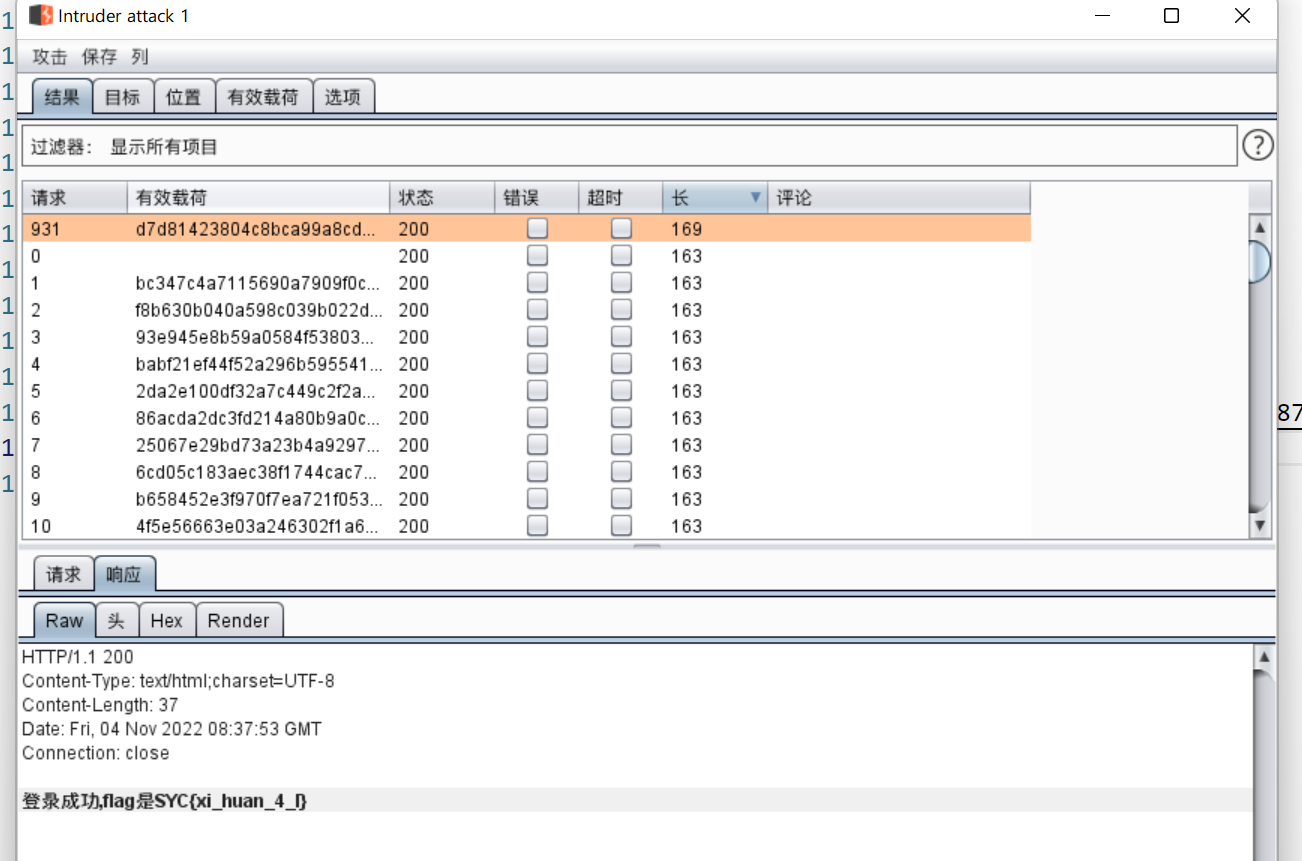The image size is (1302, 861).
Task: Toggle the 超时 checkbox for request 931
Action: 622,228
